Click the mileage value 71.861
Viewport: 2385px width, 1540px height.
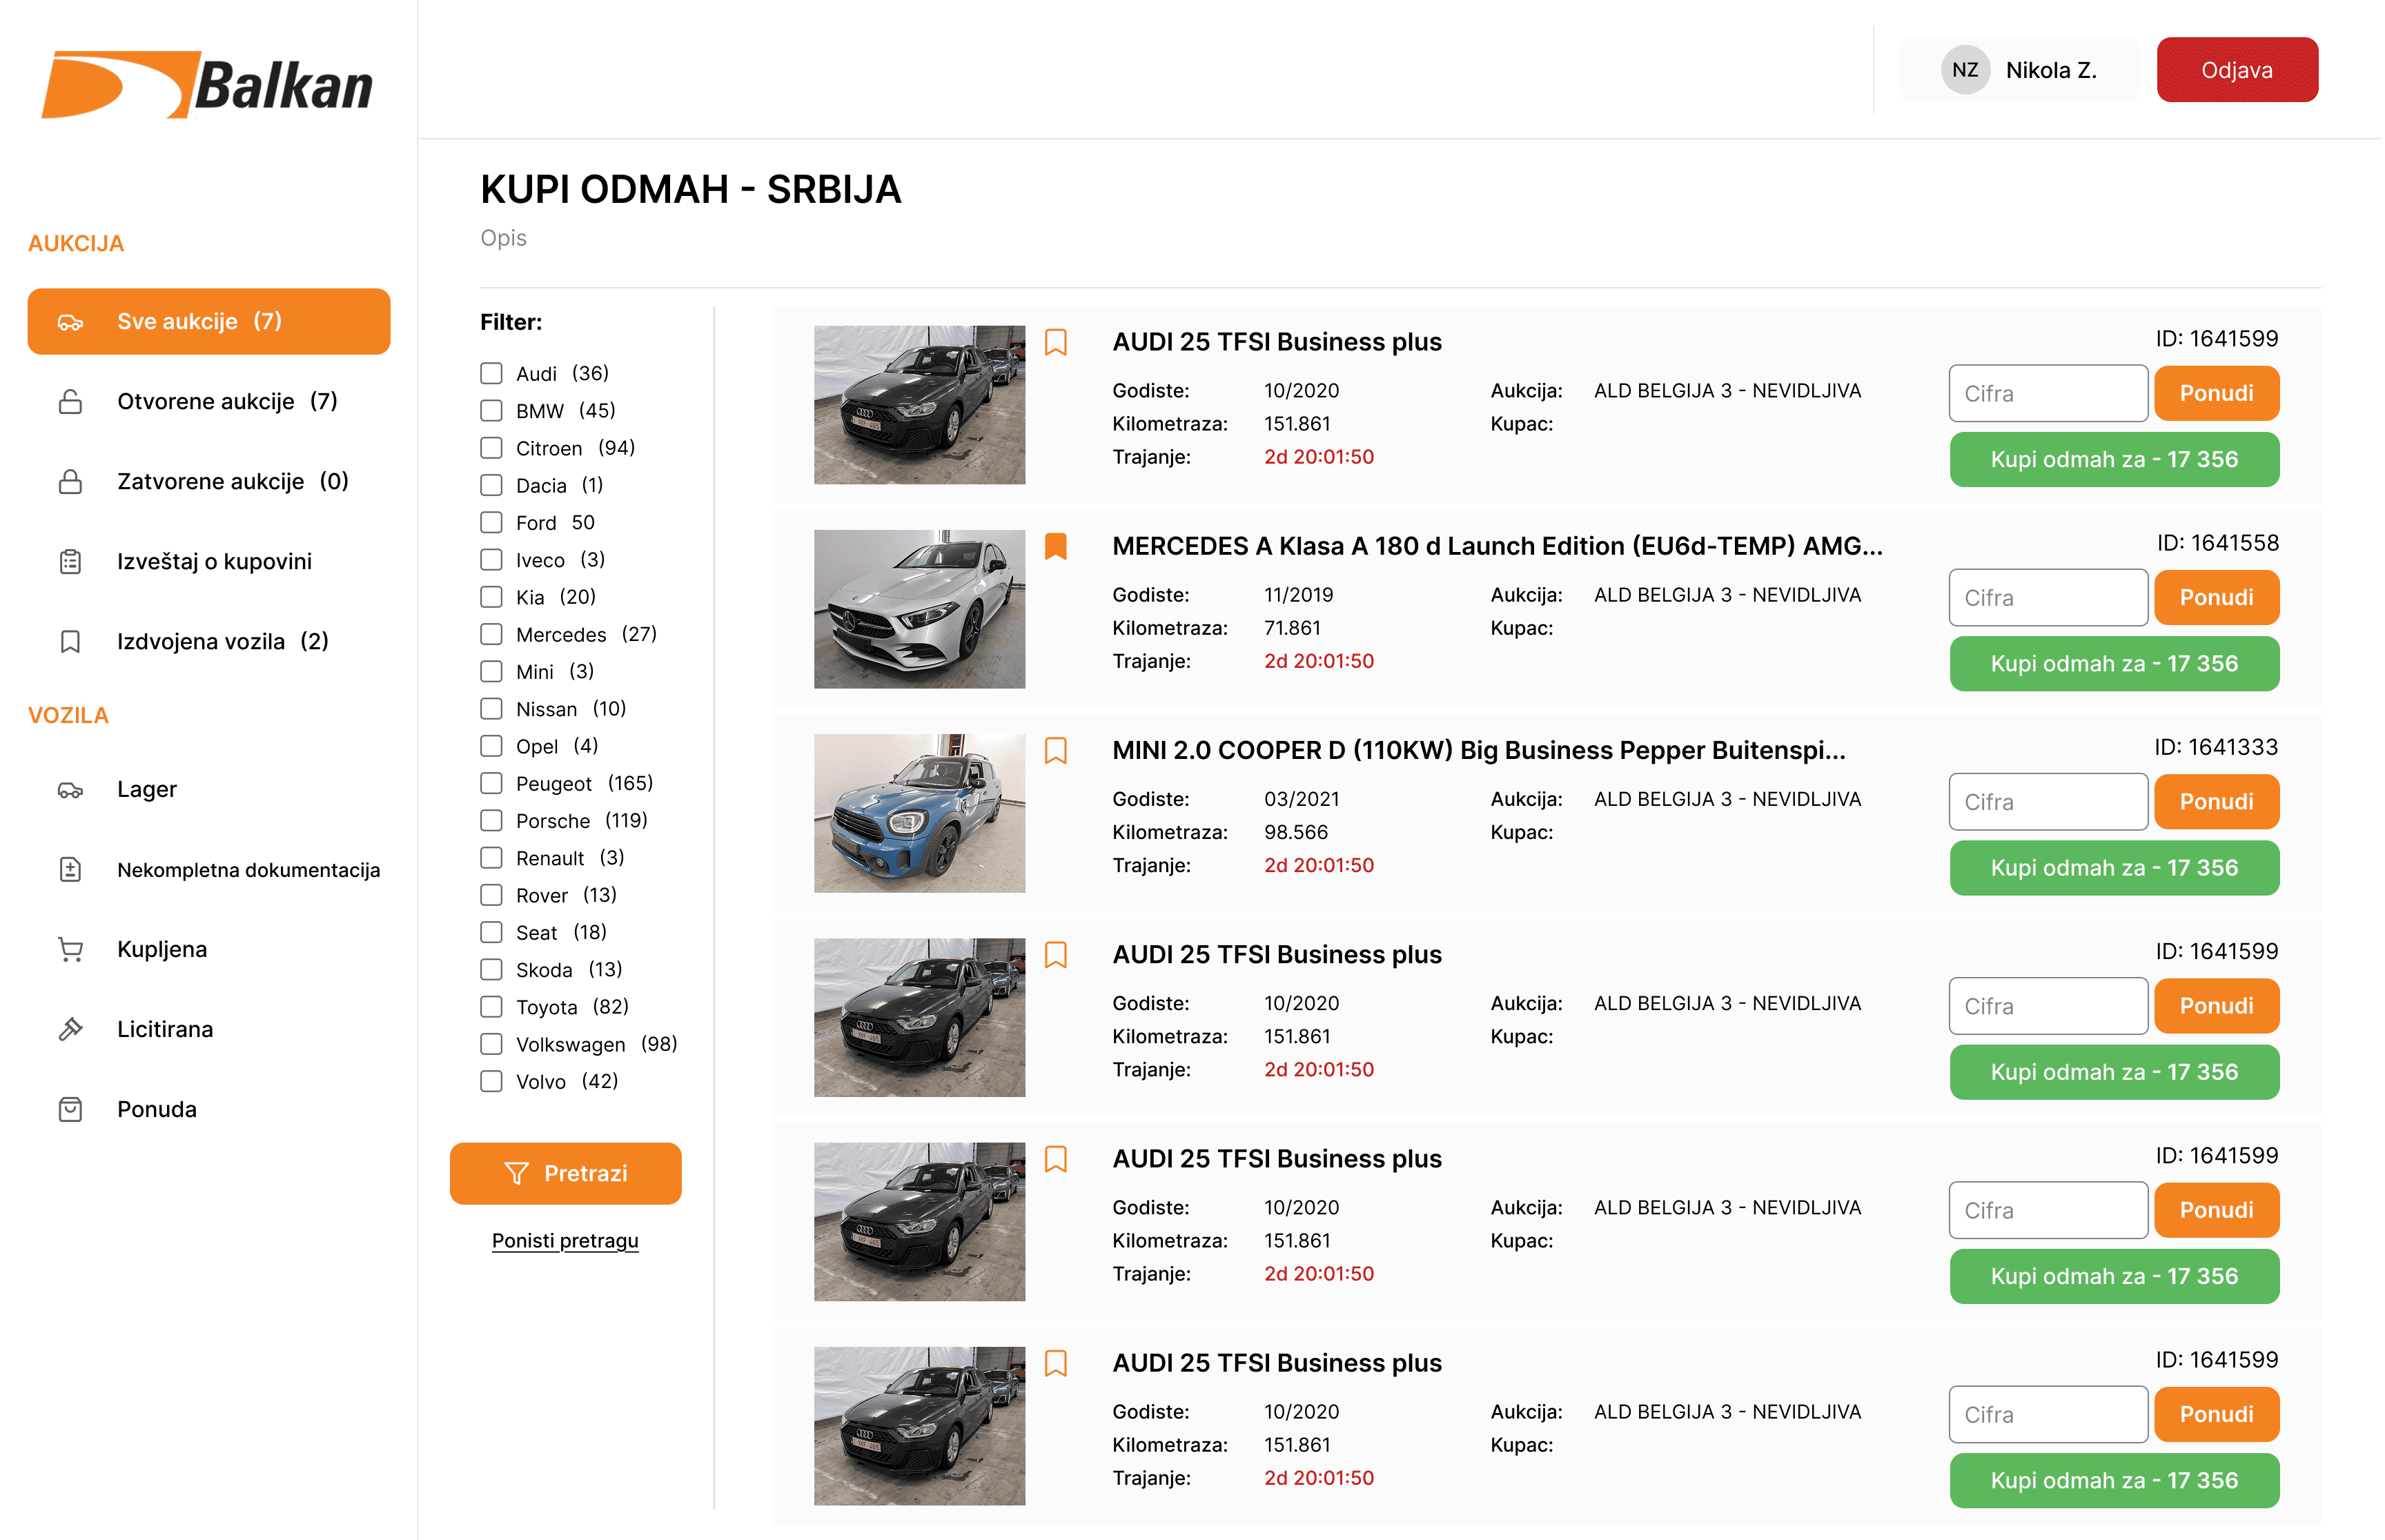coord(1292,628)
